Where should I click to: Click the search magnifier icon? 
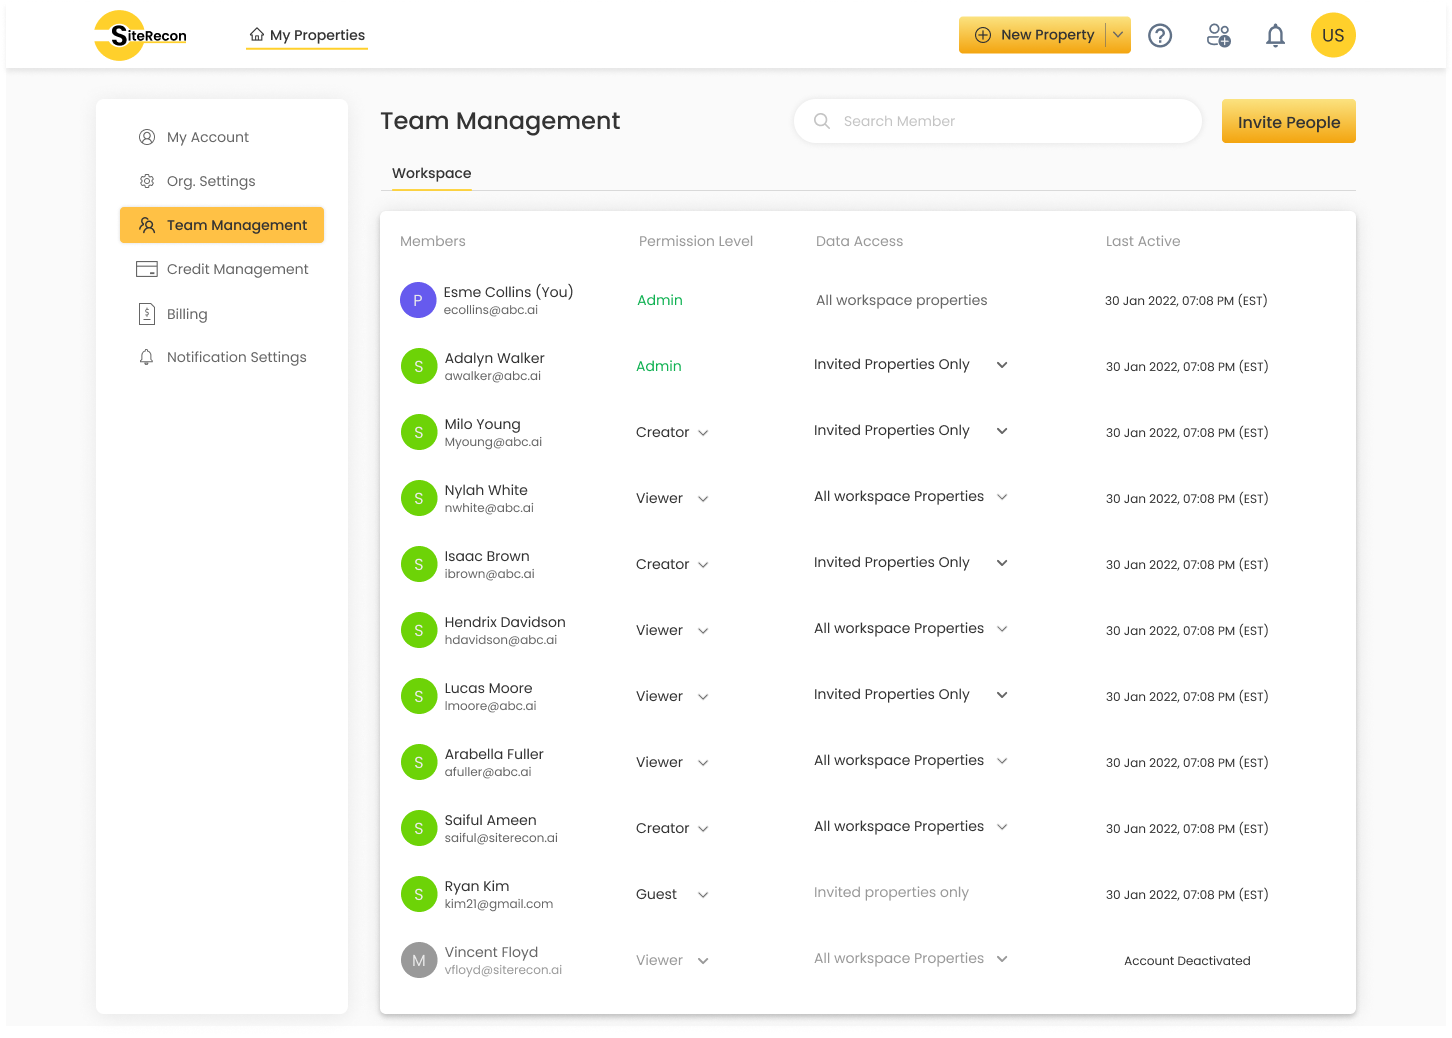tap(821, 121)
